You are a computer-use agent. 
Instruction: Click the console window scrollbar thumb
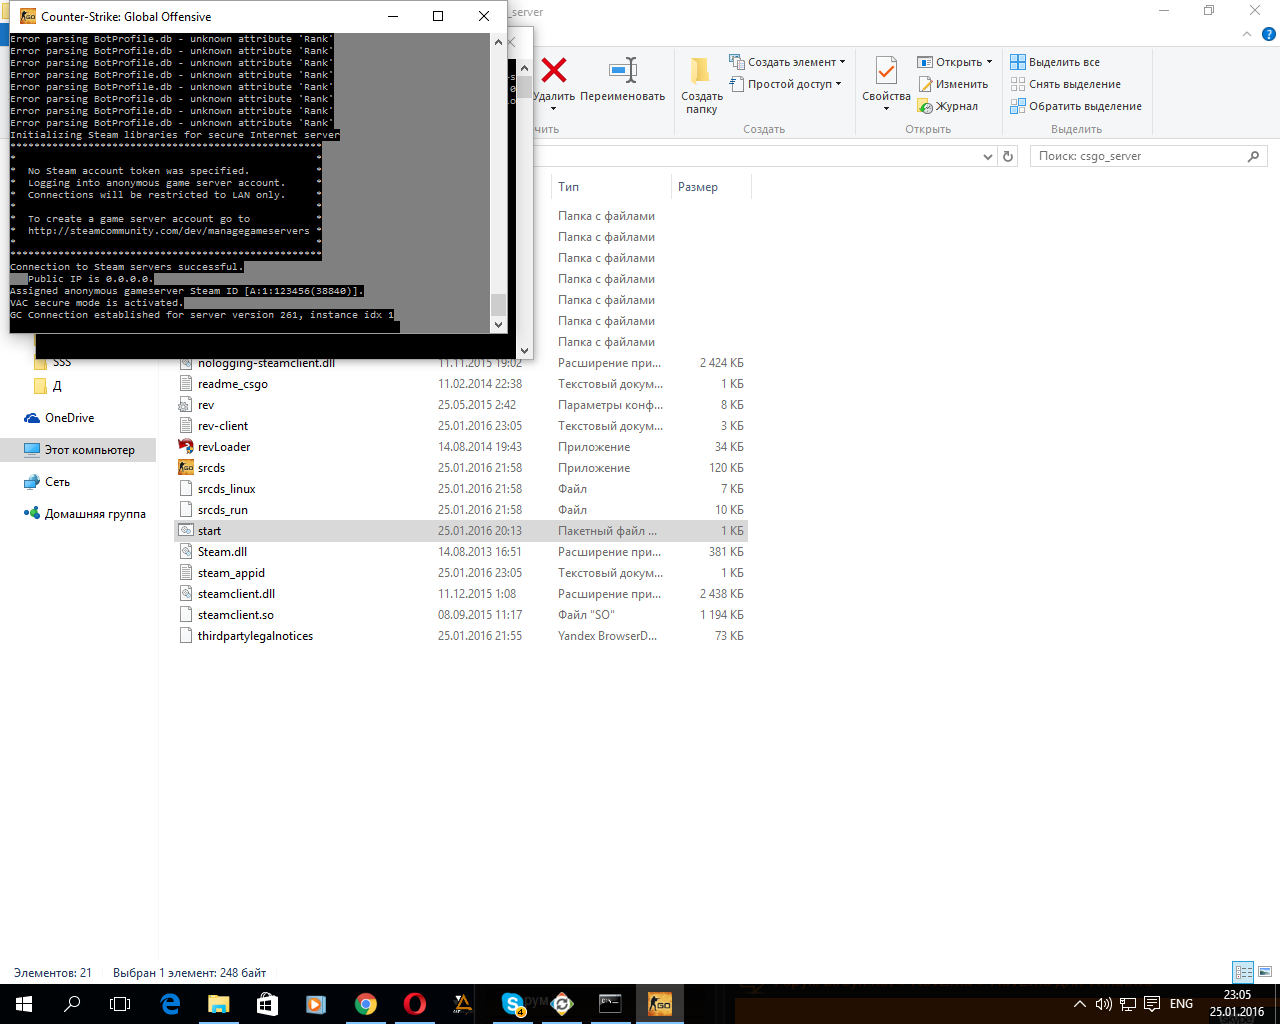pyautogui.click(x=499, y=304)
